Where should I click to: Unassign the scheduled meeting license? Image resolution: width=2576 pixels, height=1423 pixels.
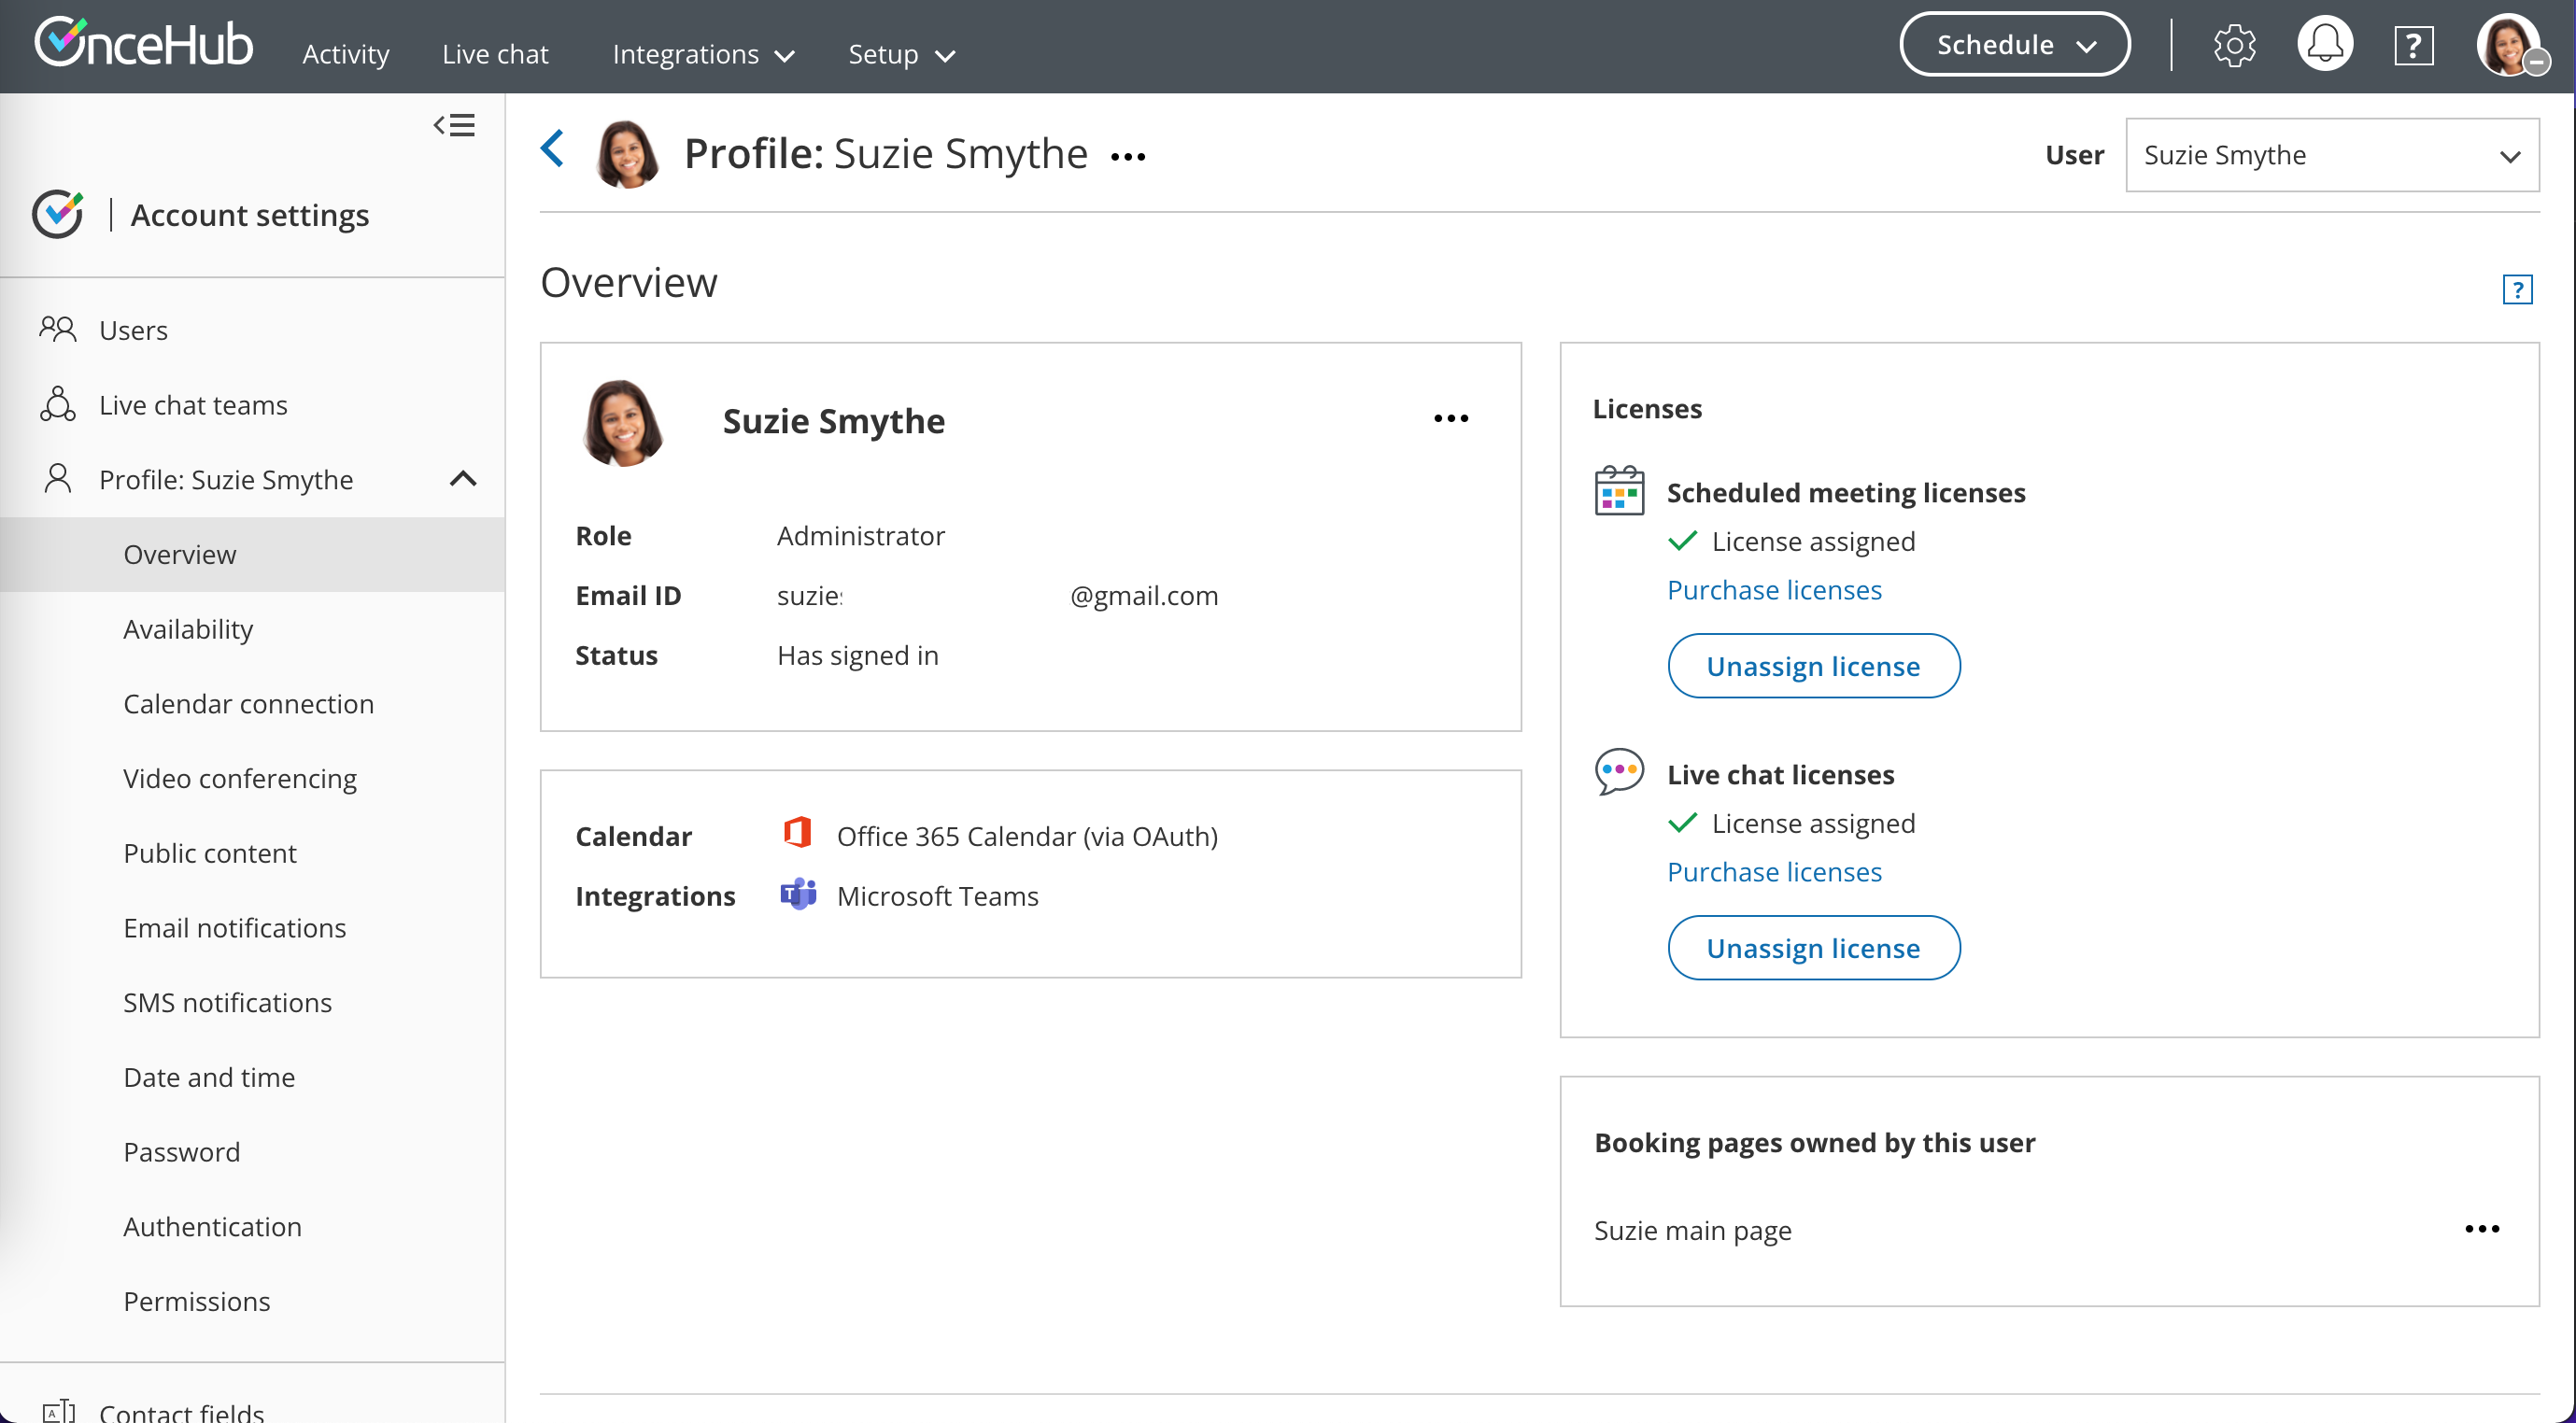click(1813, 666)
